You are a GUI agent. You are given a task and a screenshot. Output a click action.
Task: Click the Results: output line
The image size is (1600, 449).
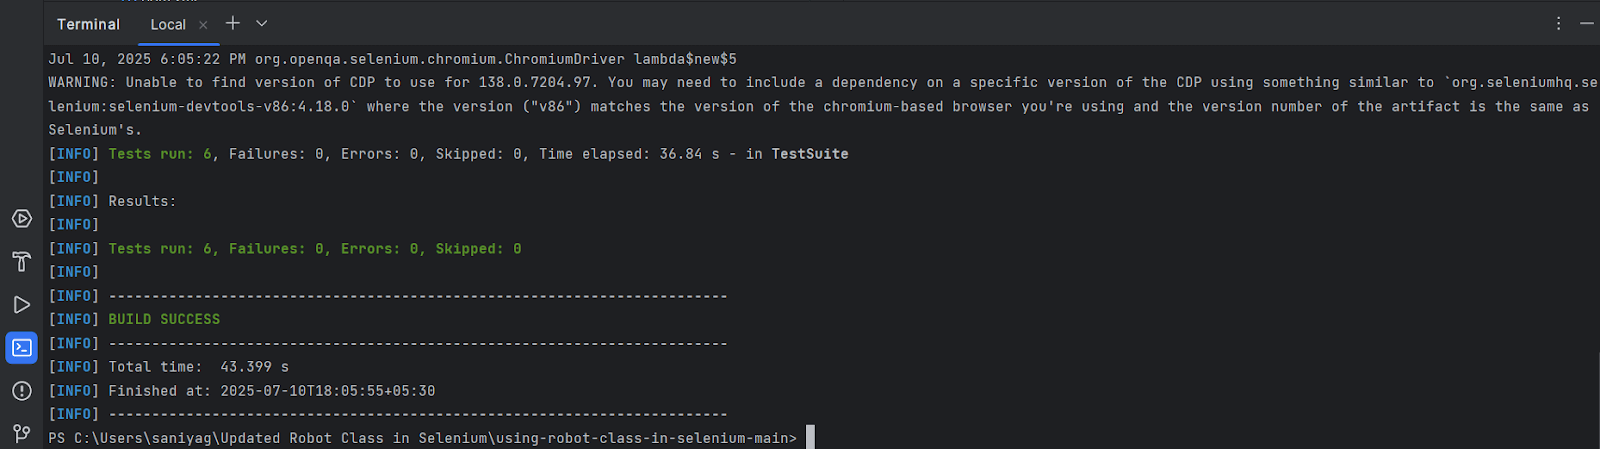point(142,201)
